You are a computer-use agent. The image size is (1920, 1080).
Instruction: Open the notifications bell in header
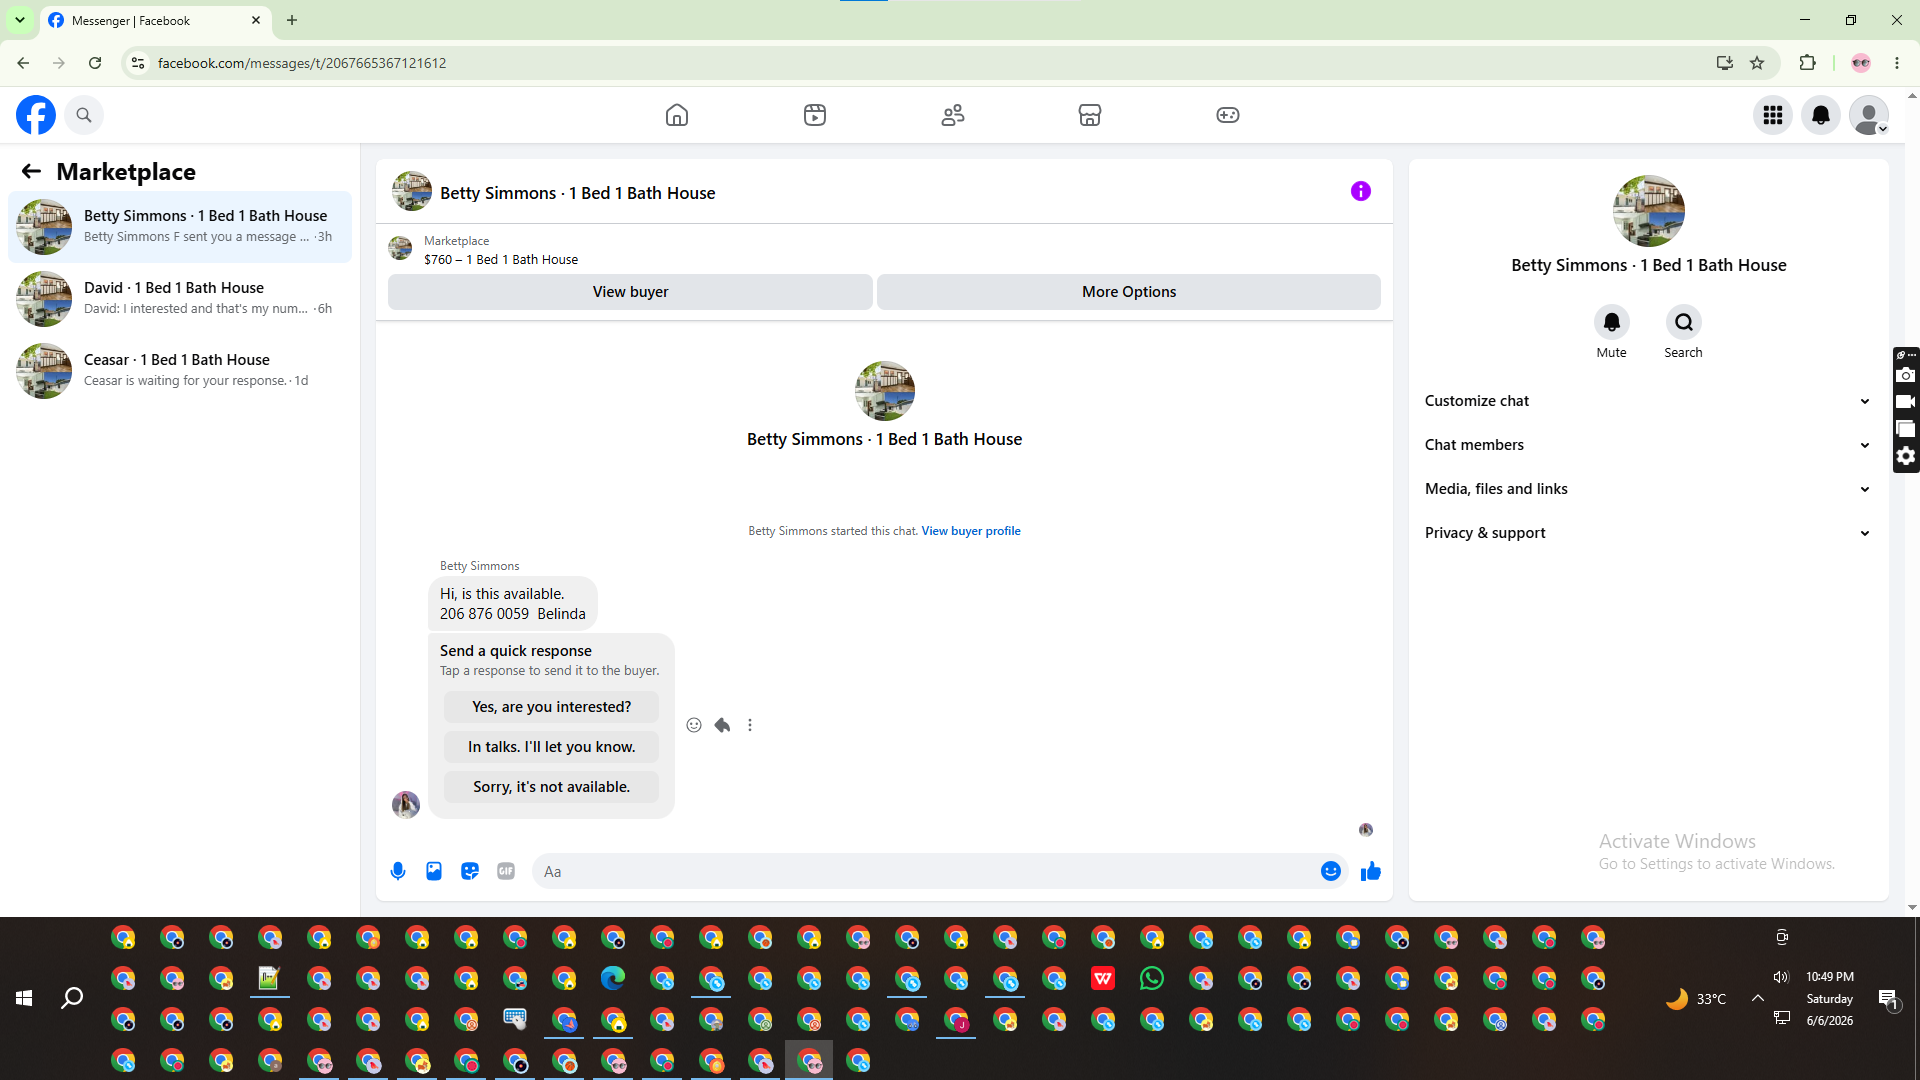pos(1821,115)
